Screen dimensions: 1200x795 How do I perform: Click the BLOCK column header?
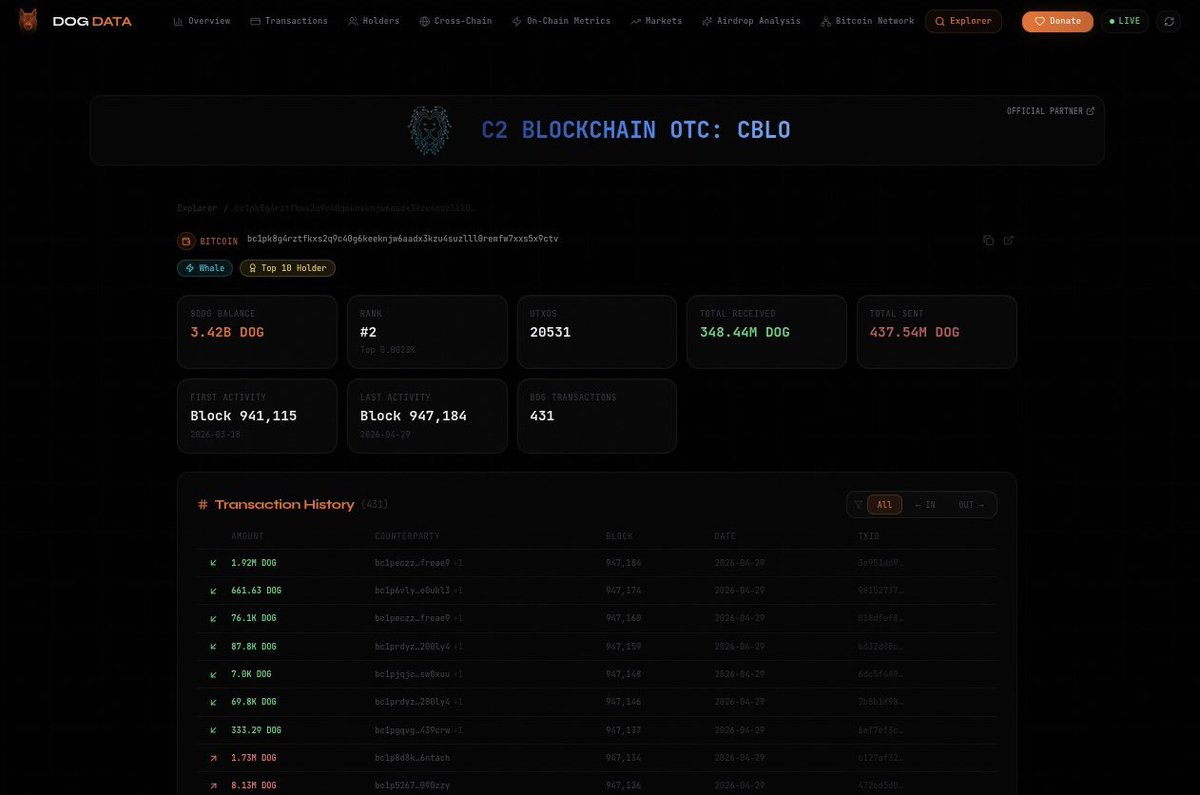tap(619, 536)
